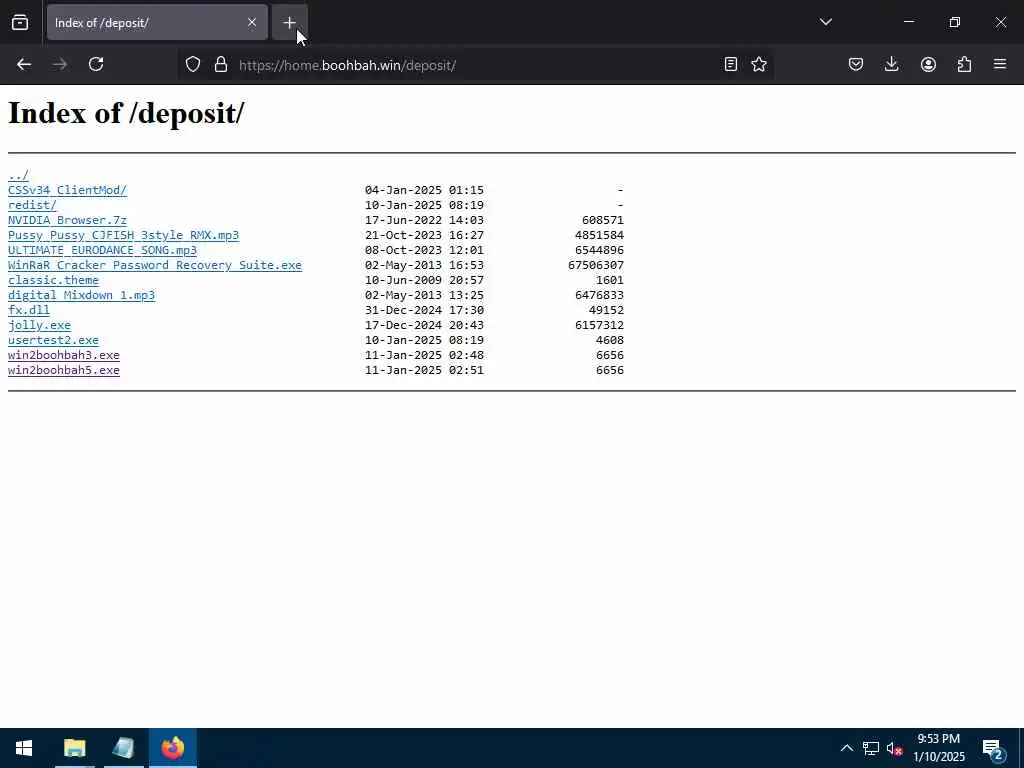1024x768 pixels.
Task: Open classic.theme file link
Action: point(54,280)
